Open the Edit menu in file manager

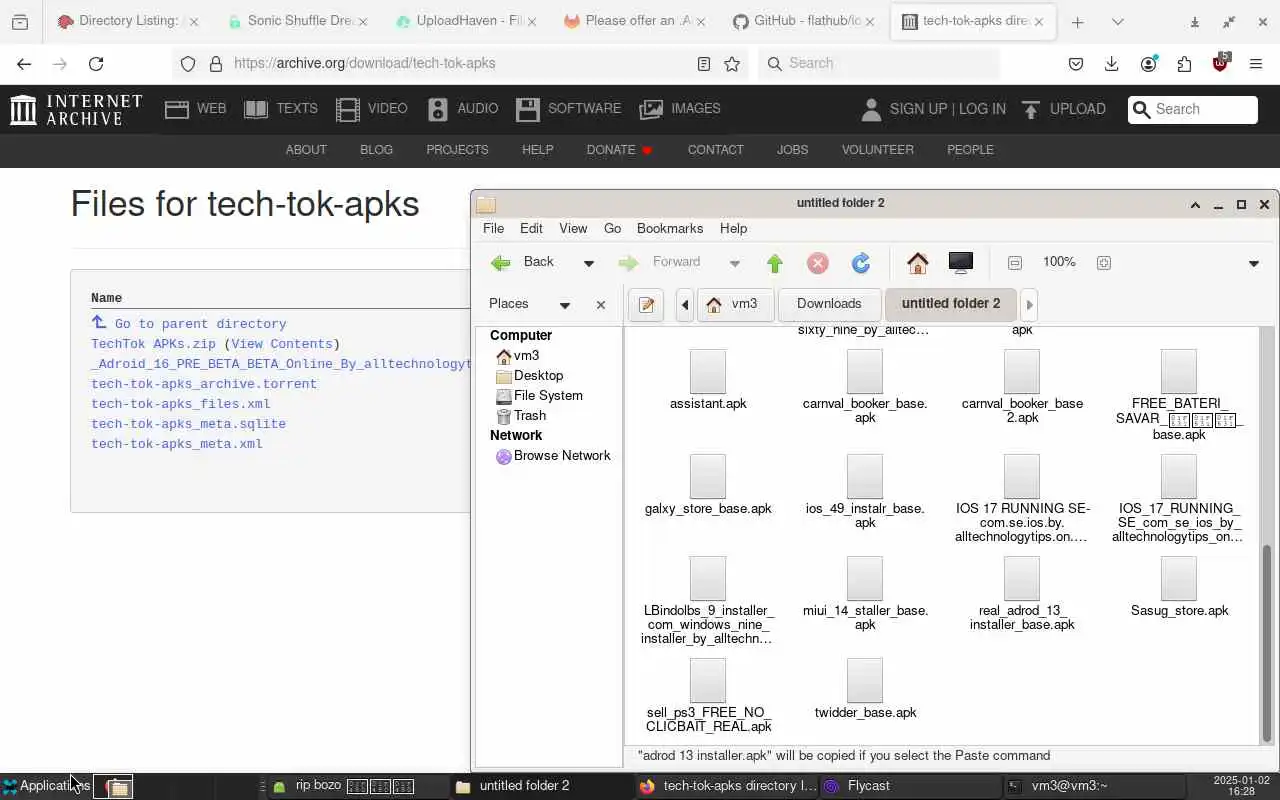click(531, 228)
